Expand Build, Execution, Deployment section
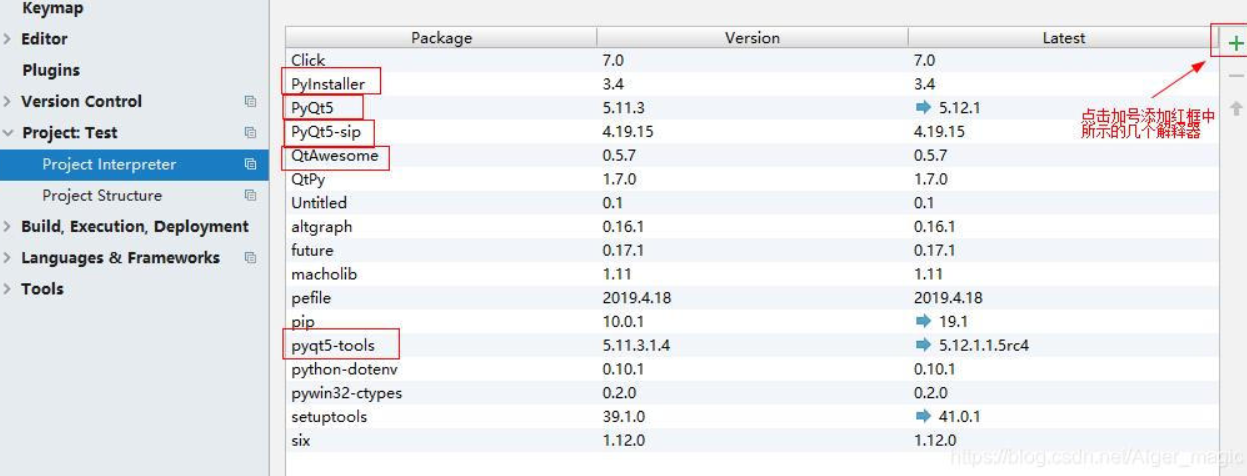This screenshot has width=1247, height=476. (x=7, y=227)
